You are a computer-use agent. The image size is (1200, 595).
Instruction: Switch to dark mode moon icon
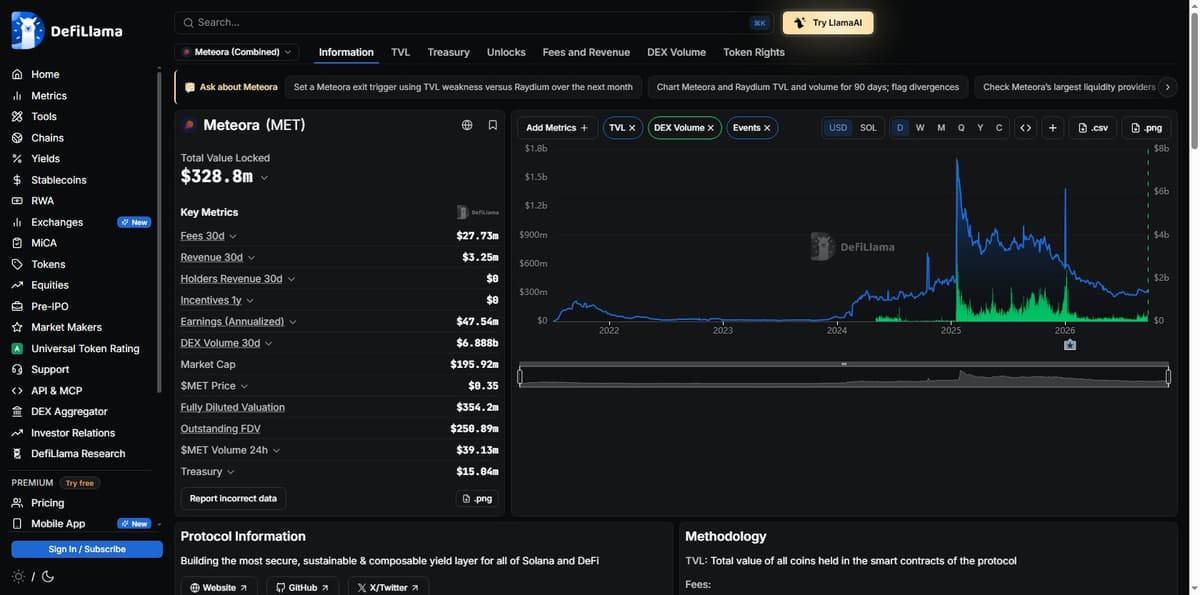click(x=47, y=576)
